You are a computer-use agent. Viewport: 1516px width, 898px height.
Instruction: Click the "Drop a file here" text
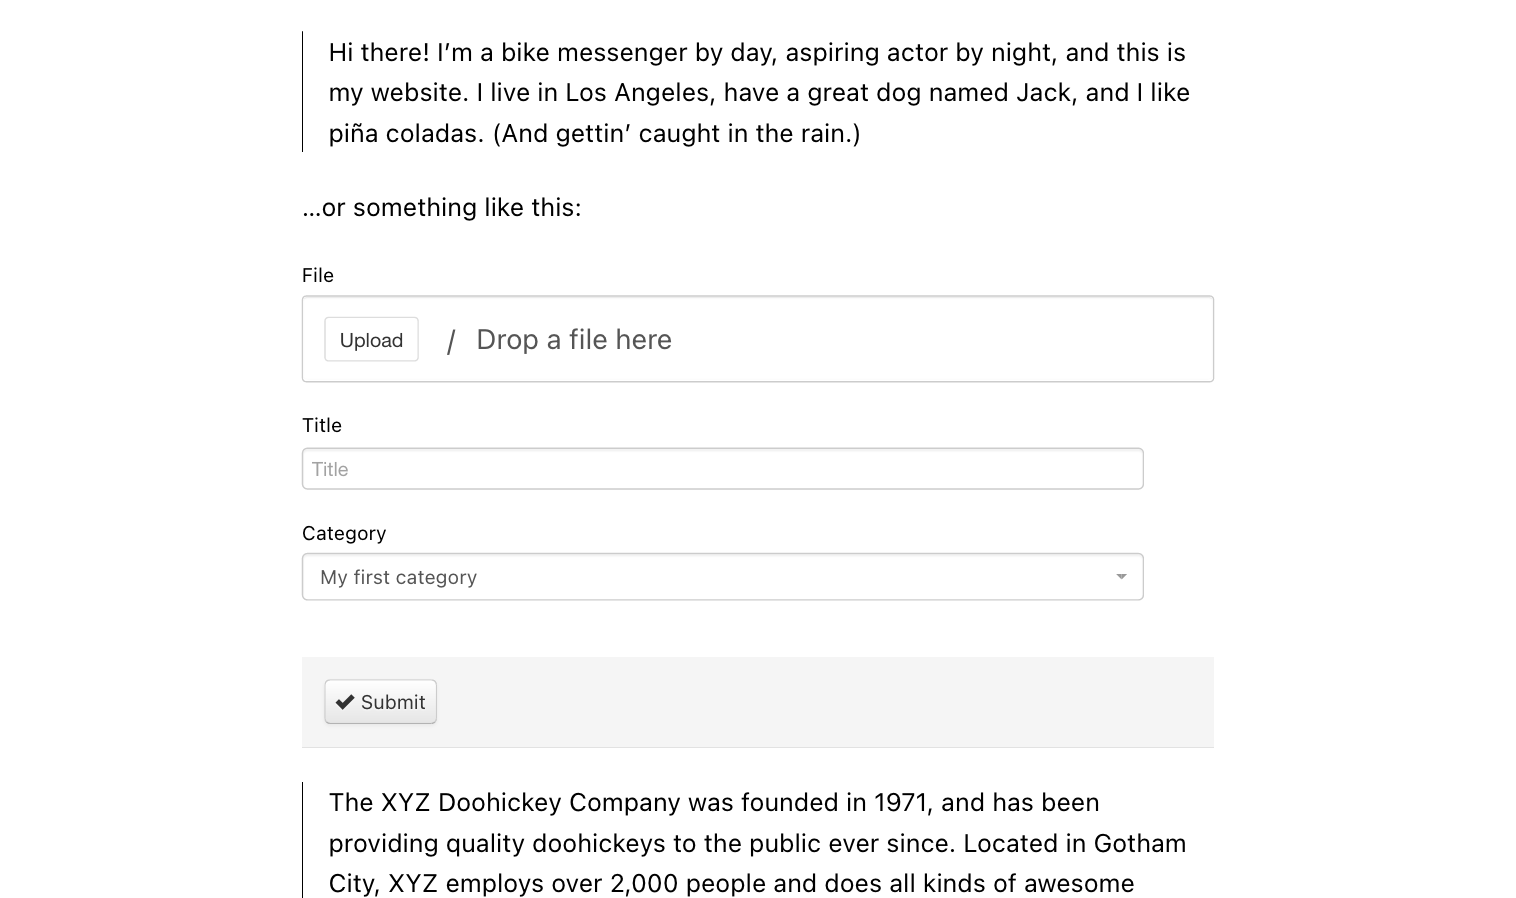pyautogui.click(x=573, y=340)
